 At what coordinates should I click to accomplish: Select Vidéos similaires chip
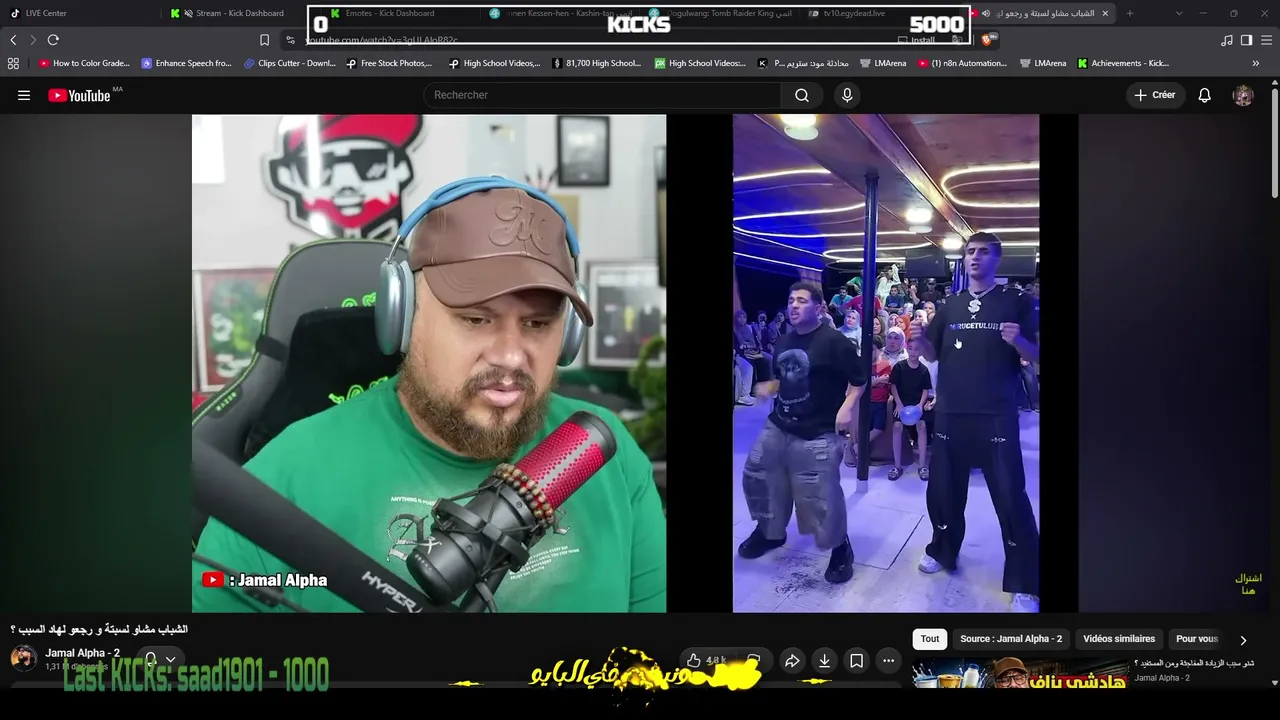pyautogui.click(x=1119, y=639)
